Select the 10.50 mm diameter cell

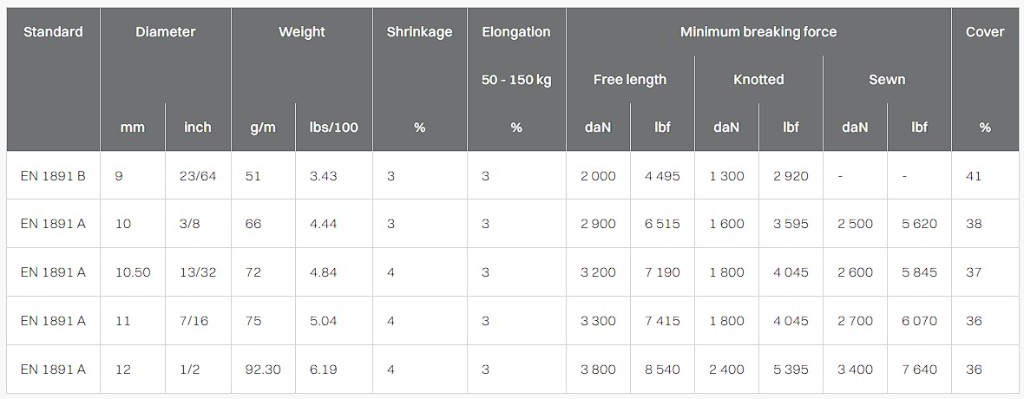coord(133,272)
